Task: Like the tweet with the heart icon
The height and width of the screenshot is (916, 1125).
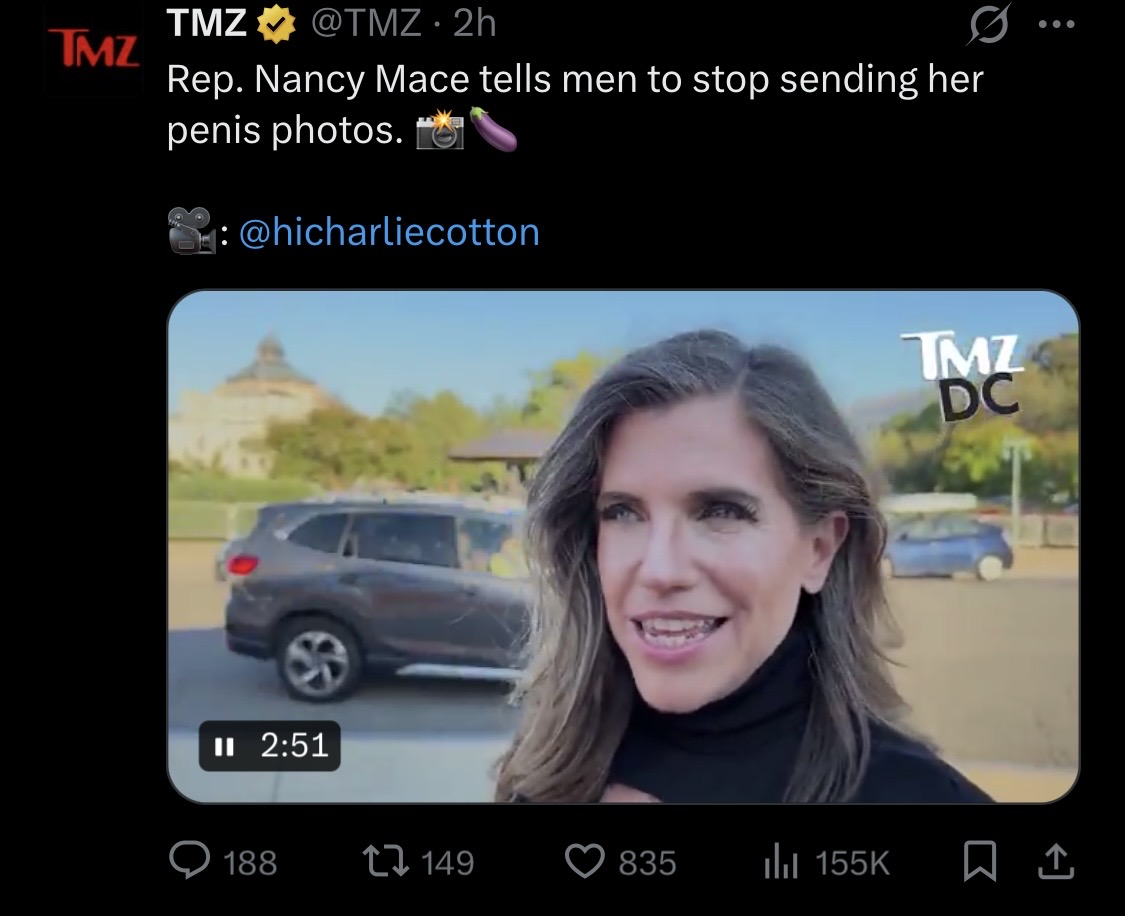Action: tap(585, 861)
